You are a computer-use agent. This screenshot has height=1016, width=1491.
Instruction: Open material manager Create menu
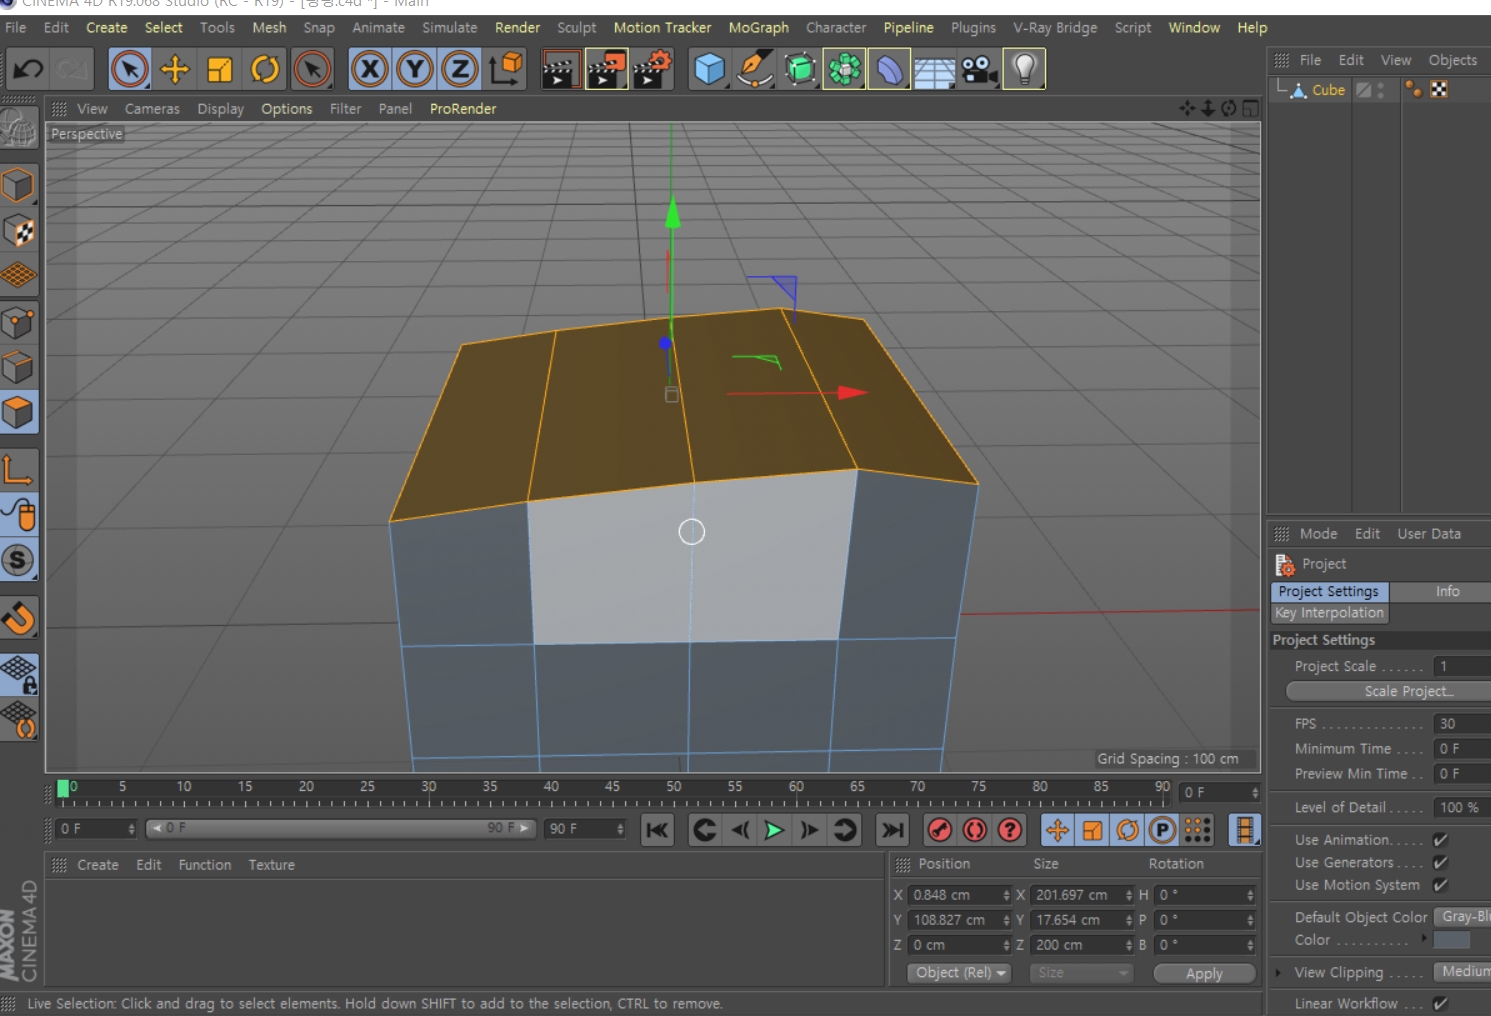98,865
